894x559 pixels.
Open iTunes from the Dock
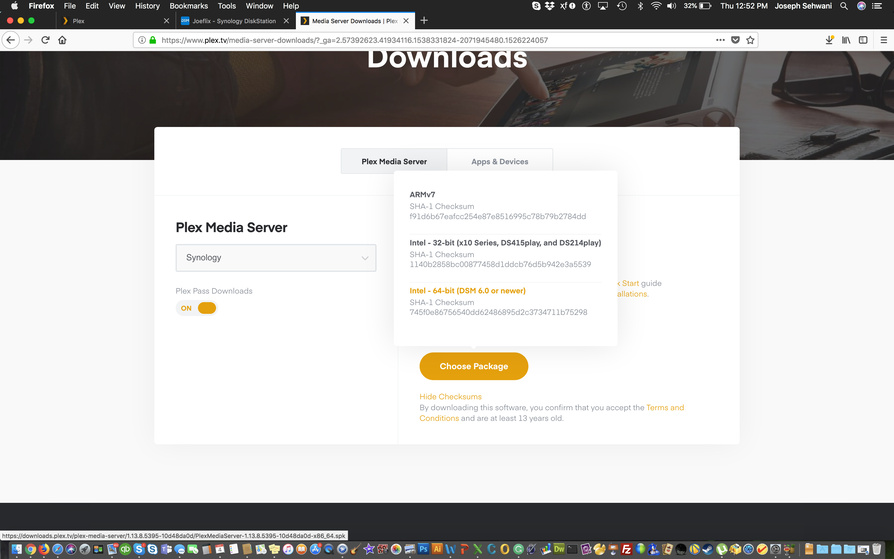coord(288,549)
